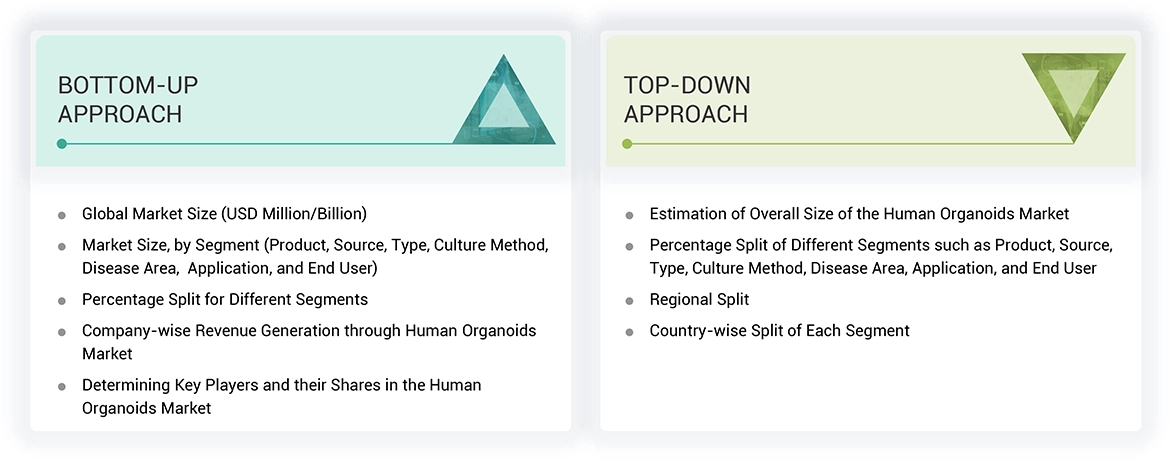
Task: Click bullet beside Determining Key Players
Action: tap(62, 386)
